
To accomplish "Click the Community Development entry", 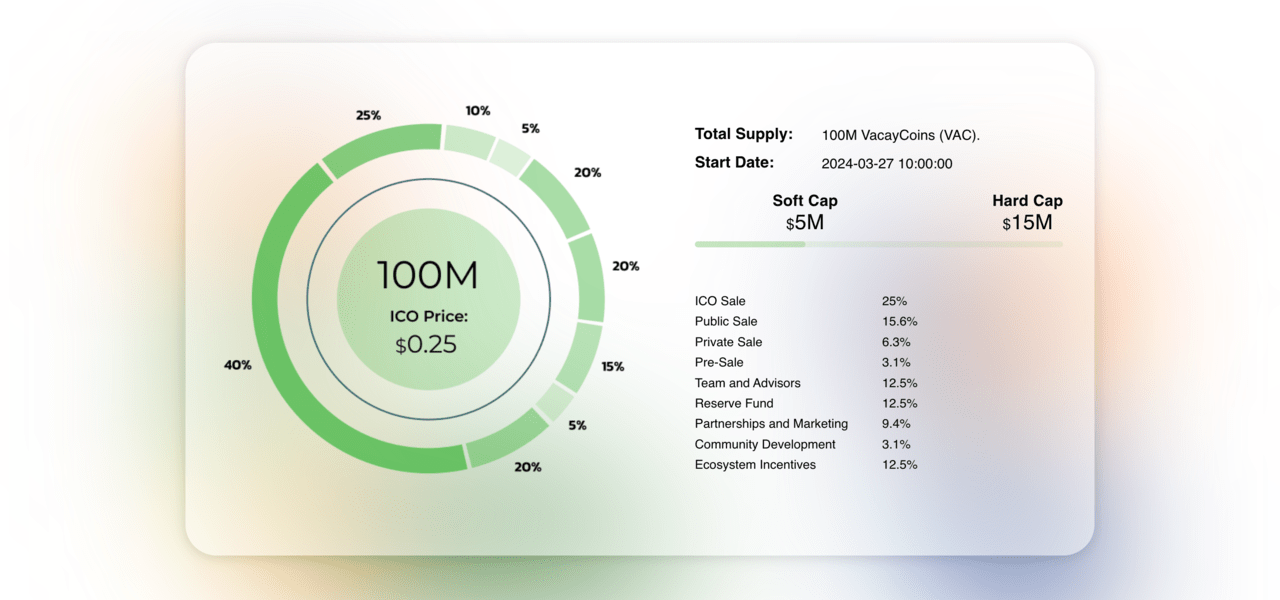I will pyautogui.click(x=765, y=444).
